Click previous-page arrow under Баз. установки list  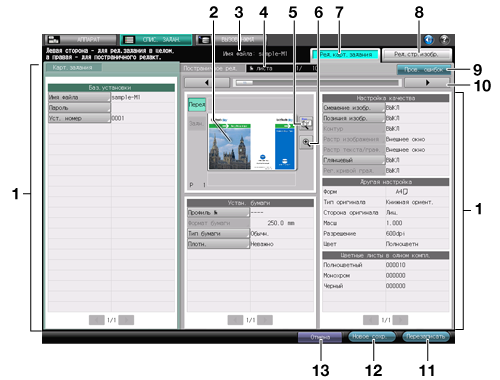(x=97, y=320)
